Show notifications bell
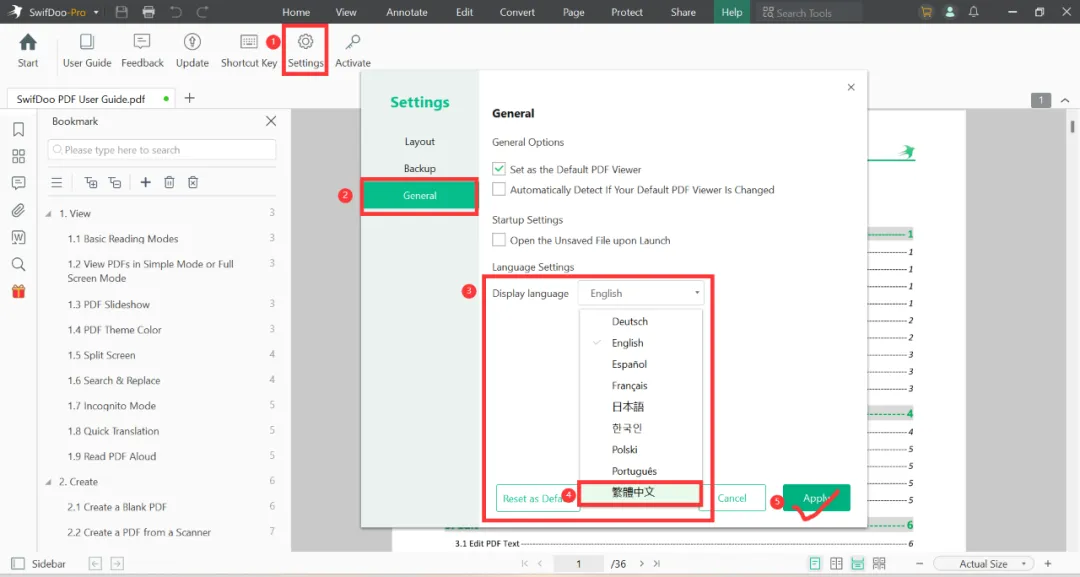 coord(973,12)
